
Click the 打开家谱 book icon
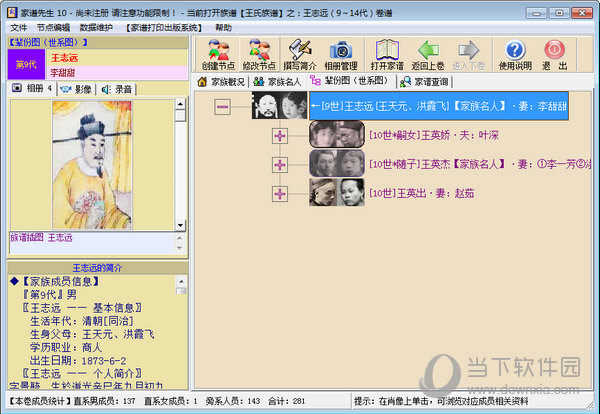(x=387, y=54)
